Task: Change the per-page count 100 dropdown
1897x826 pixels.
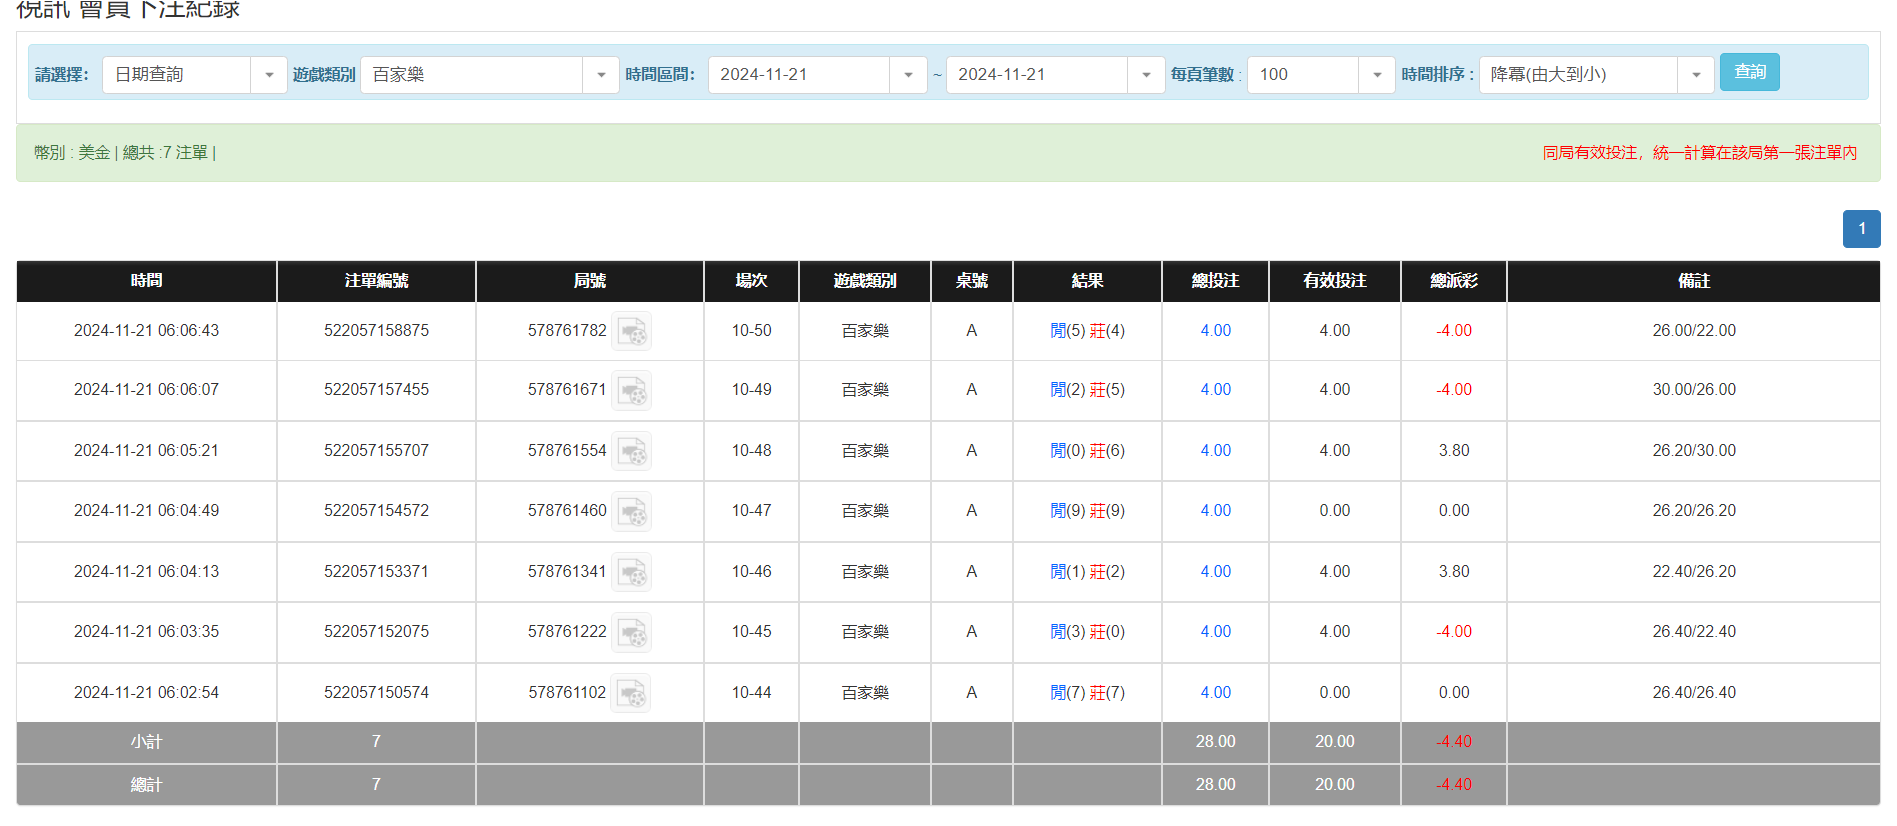Action: (x=1377, y=75)
